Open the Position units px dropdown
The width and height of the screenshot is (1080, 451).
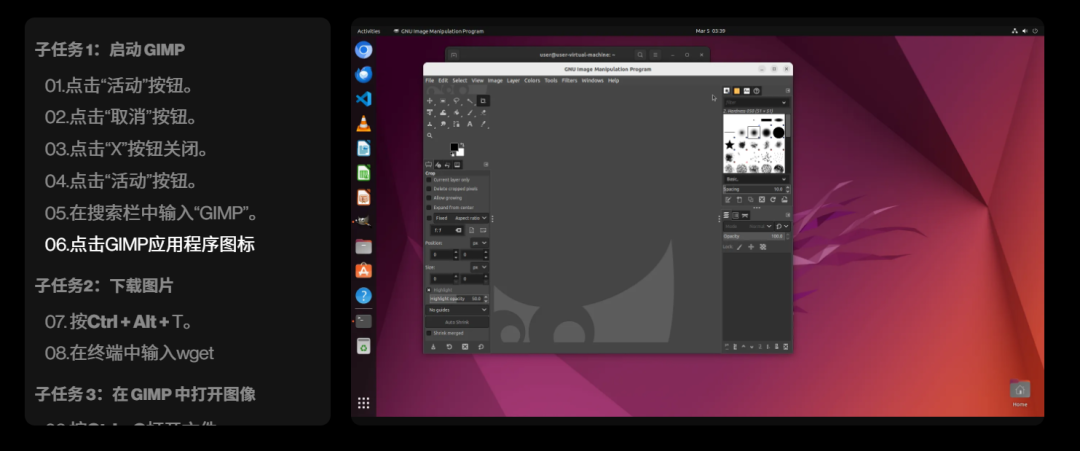[479, 243]
